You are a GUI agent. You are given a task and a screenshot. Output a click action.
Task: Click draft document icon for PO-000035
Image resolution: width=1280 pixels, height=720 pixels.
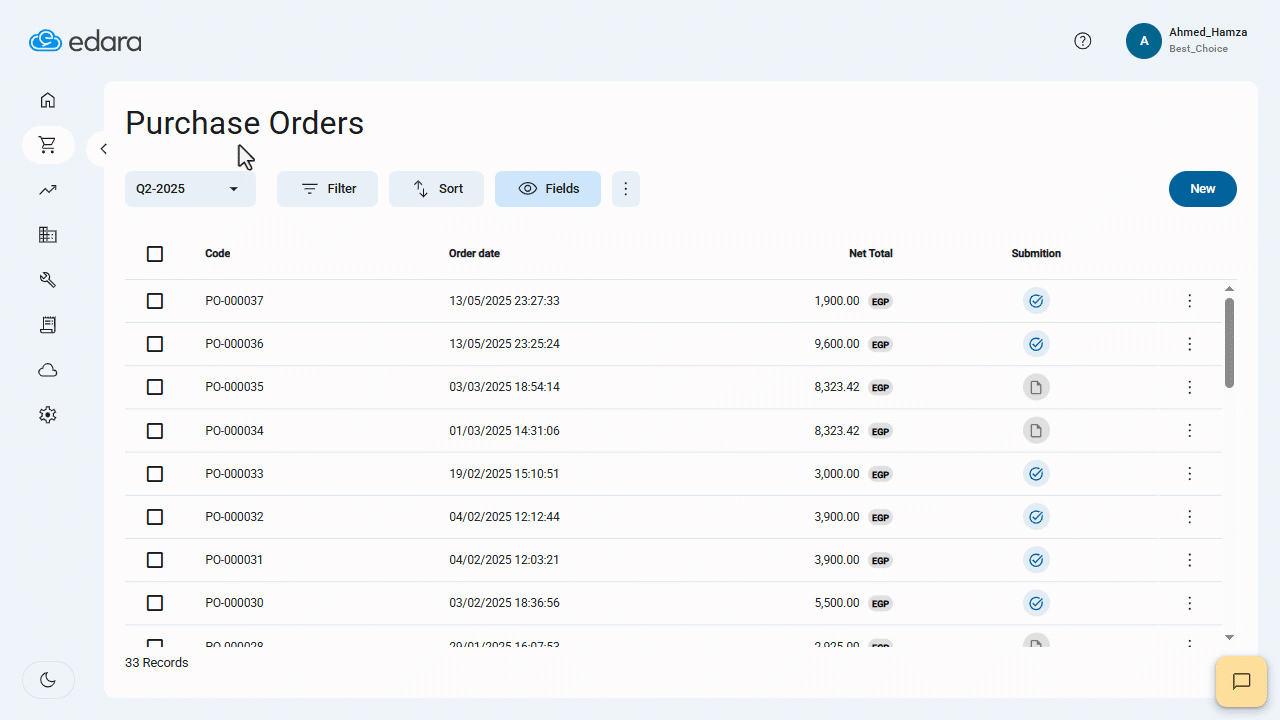(1036, 387)
